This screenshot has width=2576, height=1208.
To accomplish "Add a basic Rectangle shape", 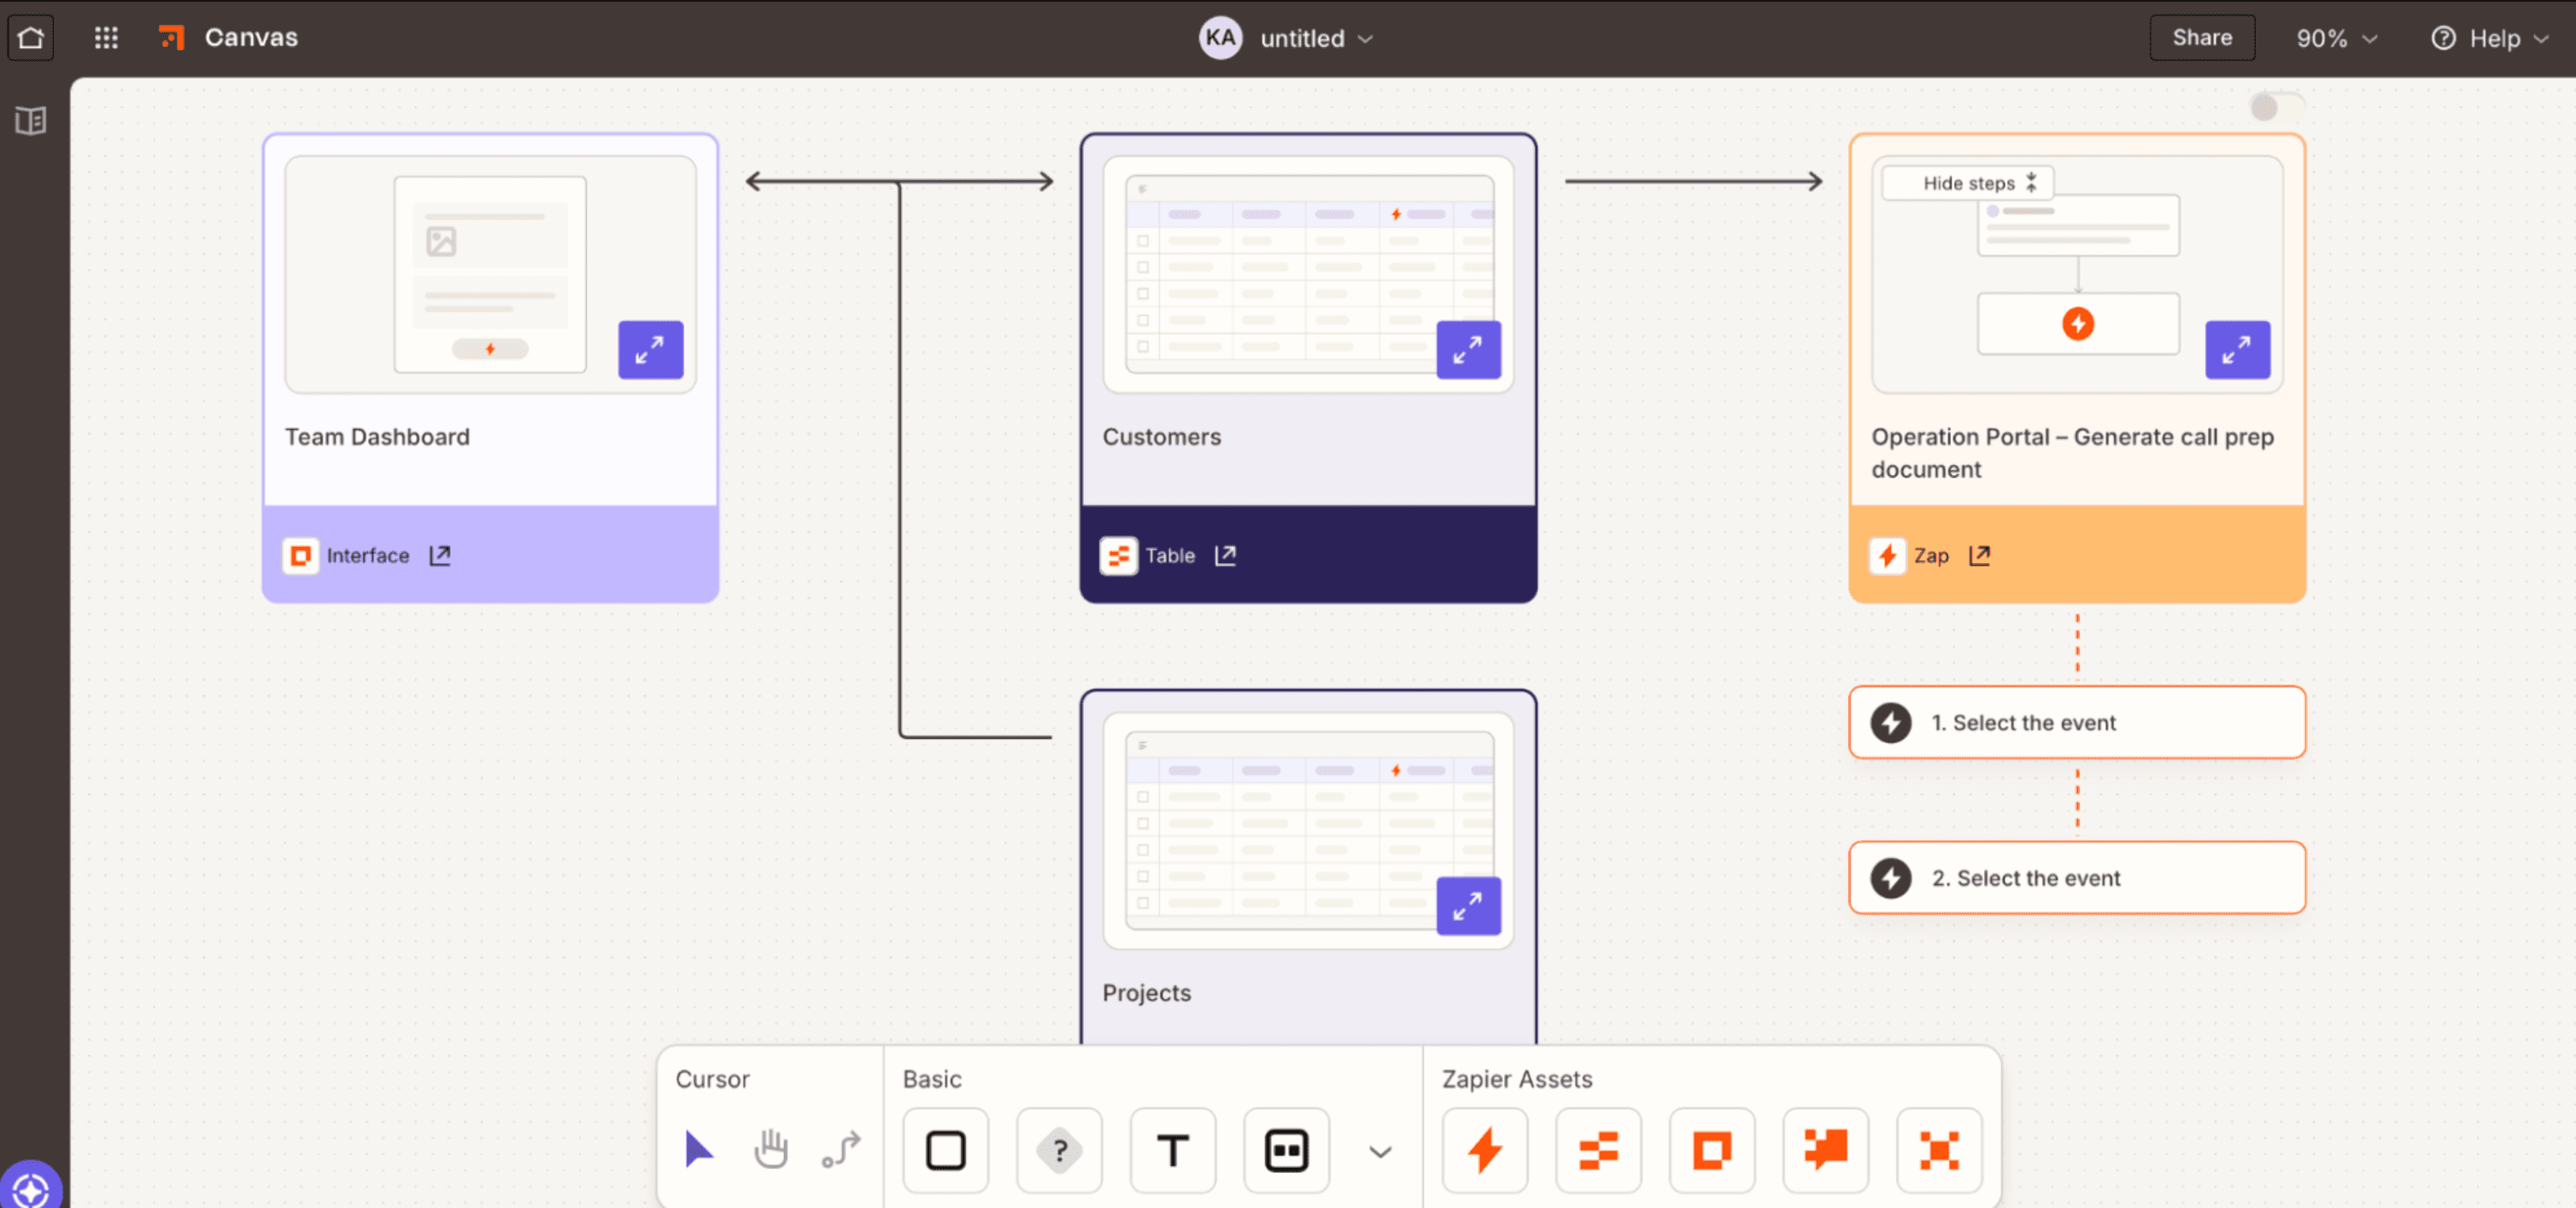I will (x=945, y=1150).
